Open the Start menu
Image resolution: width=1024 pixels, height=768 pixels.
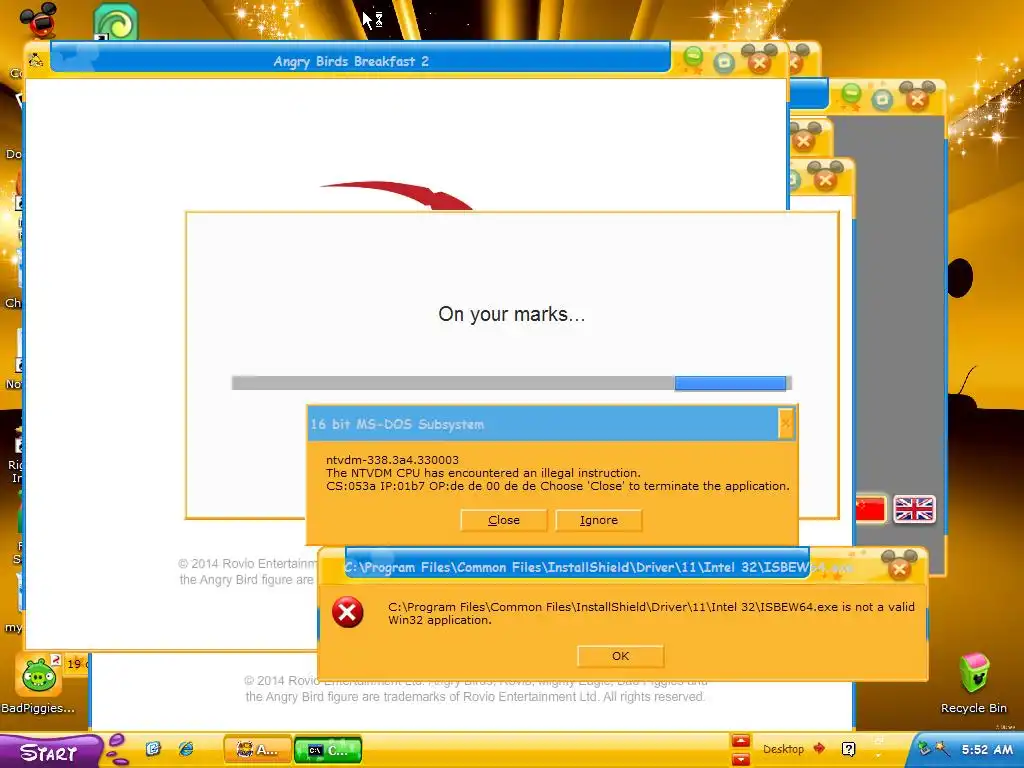50,752
